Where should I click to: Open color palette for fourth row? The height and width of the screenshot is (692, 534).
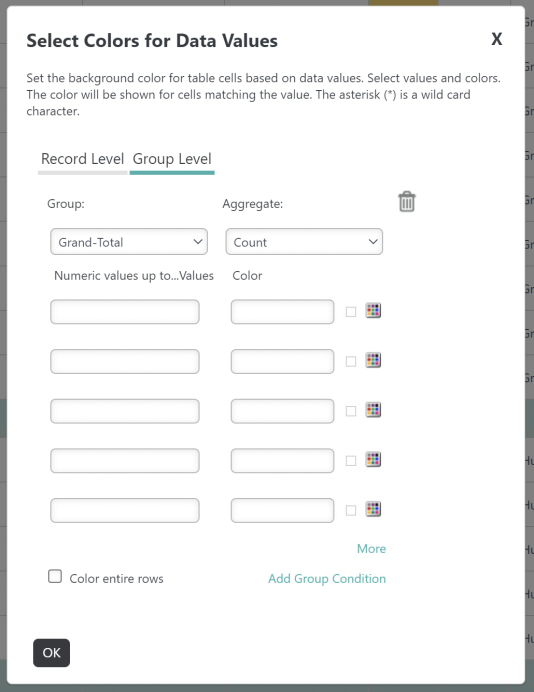pyautogui.click(x=373, y=459)
